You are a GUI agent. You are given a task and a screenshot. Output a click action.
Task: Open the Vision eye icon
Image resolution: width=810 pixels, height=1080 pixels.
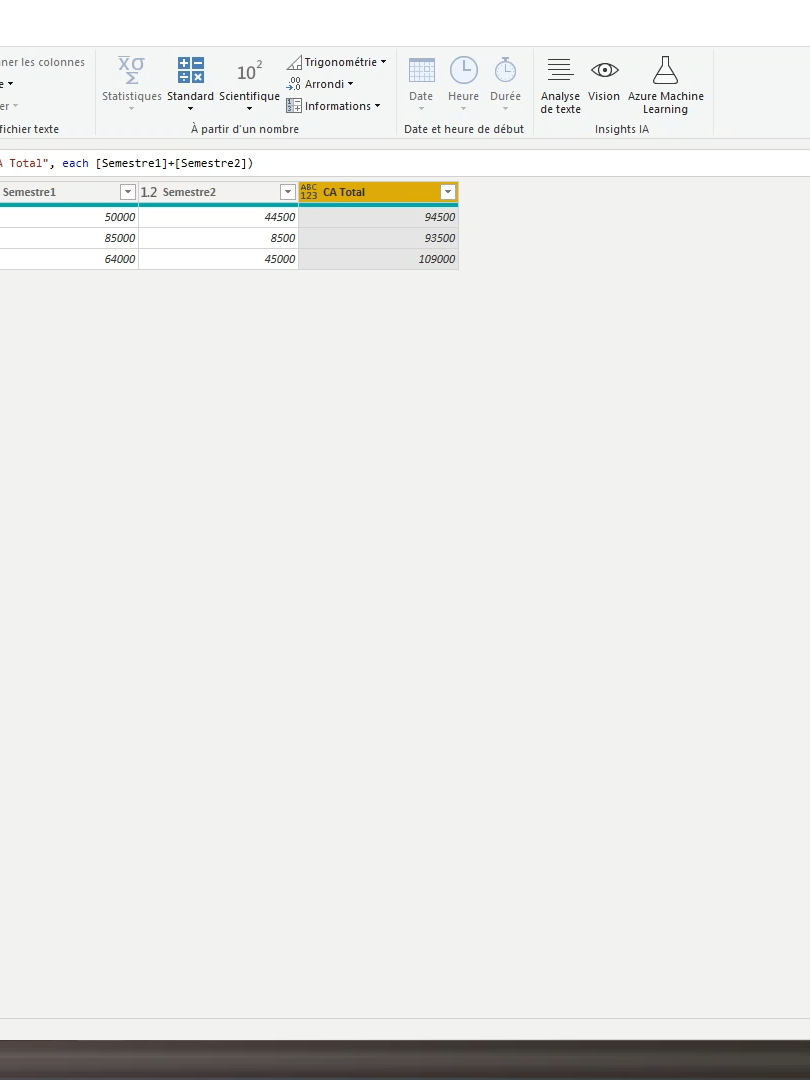(x=604, y=70)
